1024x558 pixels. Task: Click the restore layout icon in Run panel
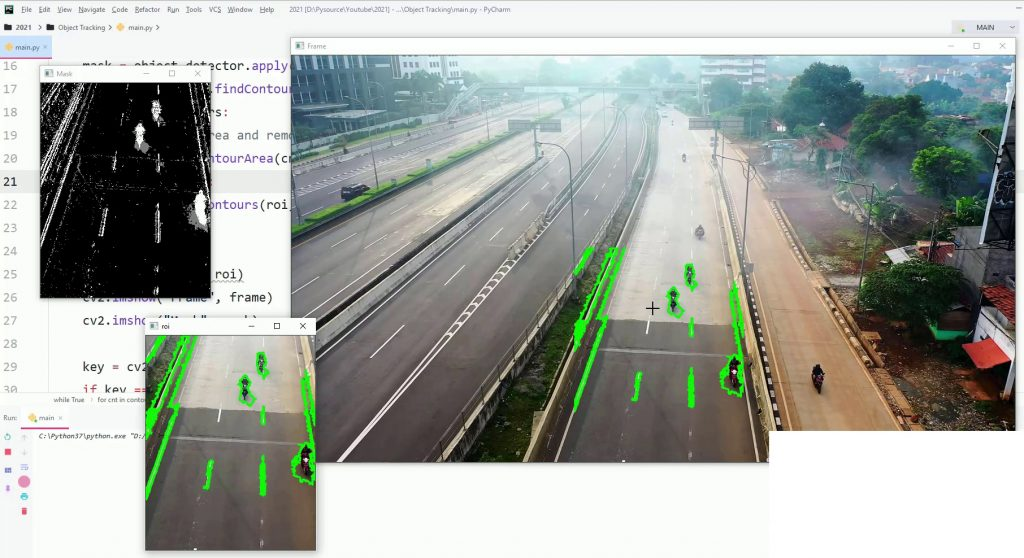(8, 470)
